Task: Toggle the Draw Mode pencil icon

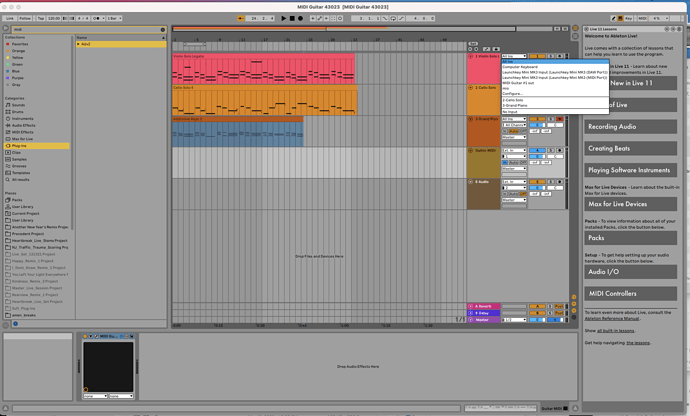Action: click(613, 18)
